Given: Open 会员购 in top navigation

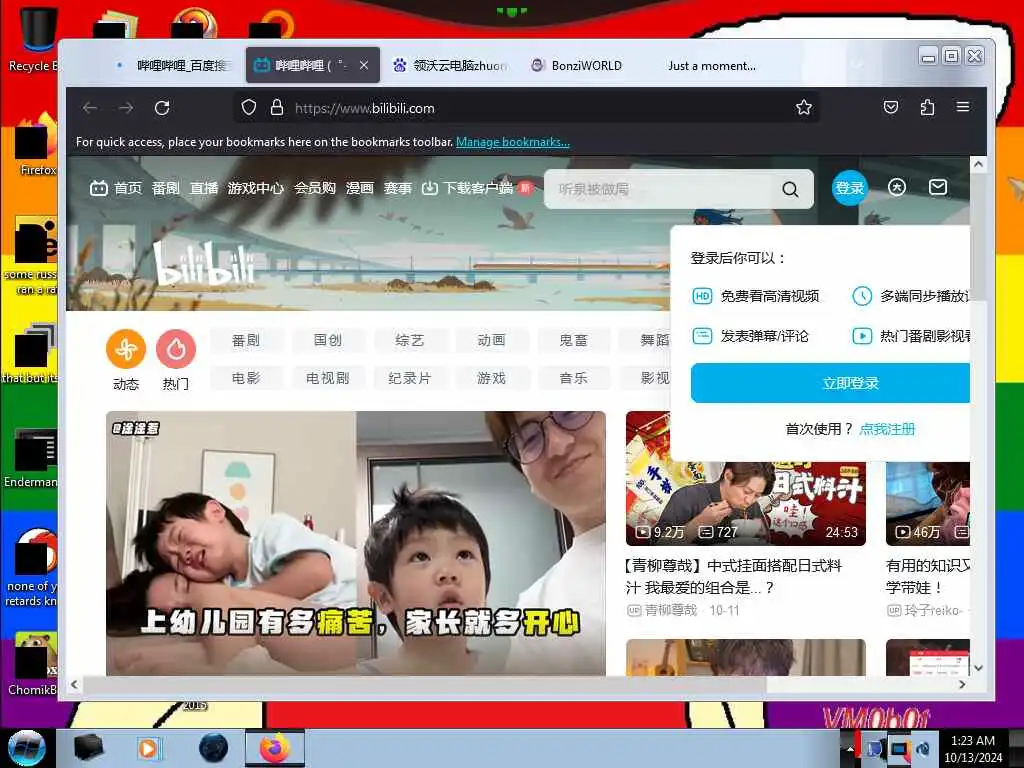Looking at the screenshot, I should pos(315,189).
